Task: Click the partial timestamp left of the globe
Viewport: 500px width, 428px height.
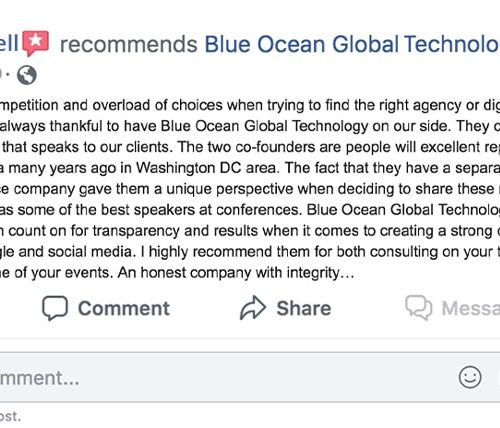Action: point(1,75)
